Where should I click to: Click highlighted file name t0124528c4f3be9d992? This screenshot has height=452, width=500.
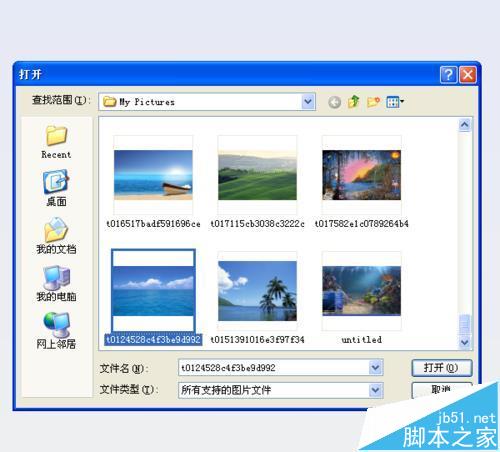(x=153, y=340)
